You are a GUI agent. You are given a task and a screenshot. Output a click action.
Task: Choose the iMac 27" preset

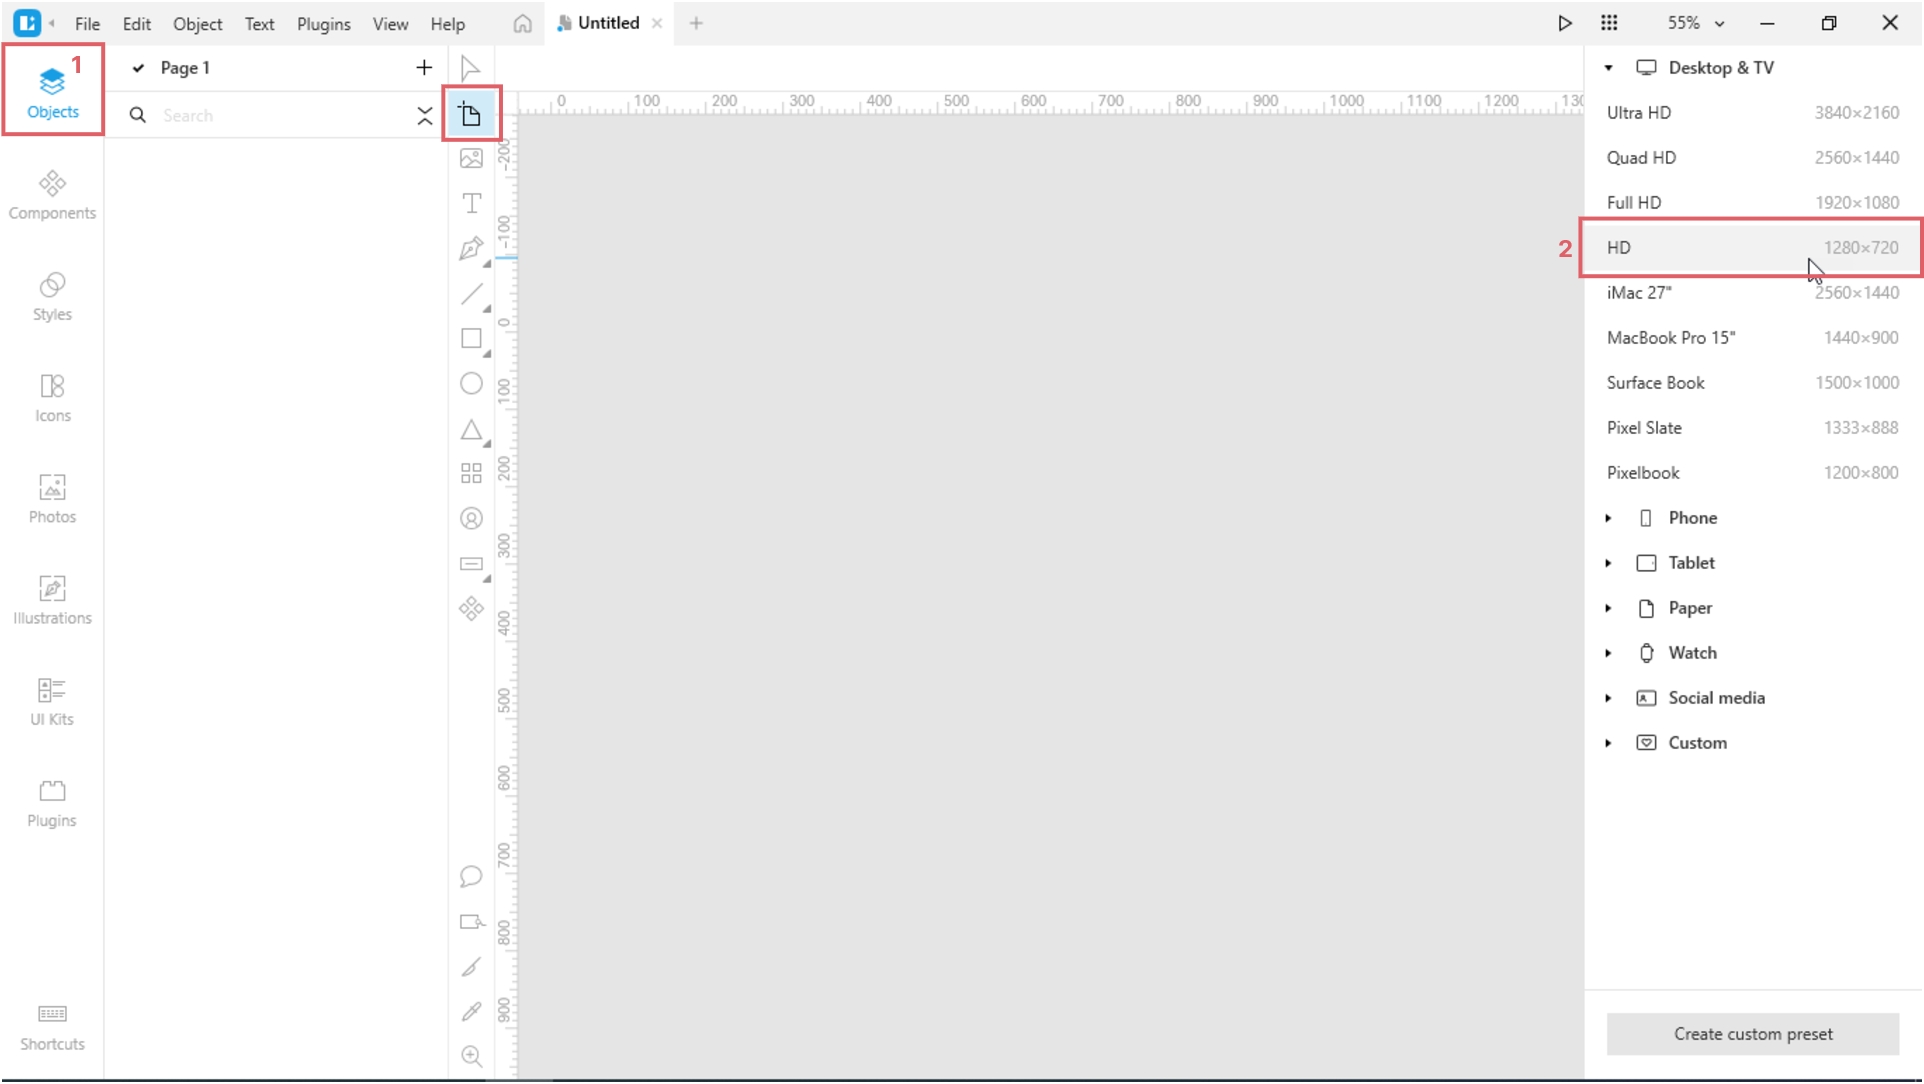tap(1752, 293)
